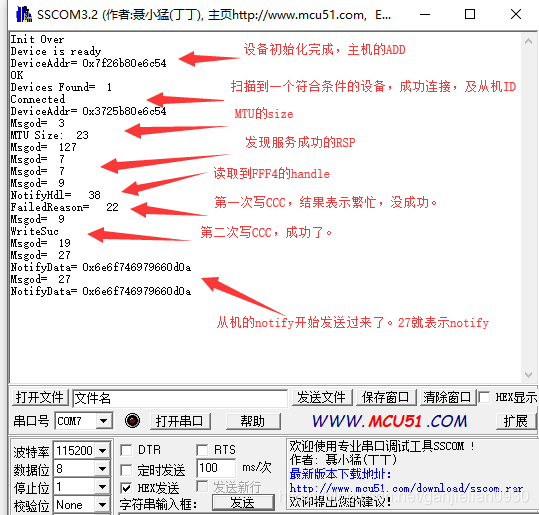Enable the 定时发送 checkbox

coord(126,470)
